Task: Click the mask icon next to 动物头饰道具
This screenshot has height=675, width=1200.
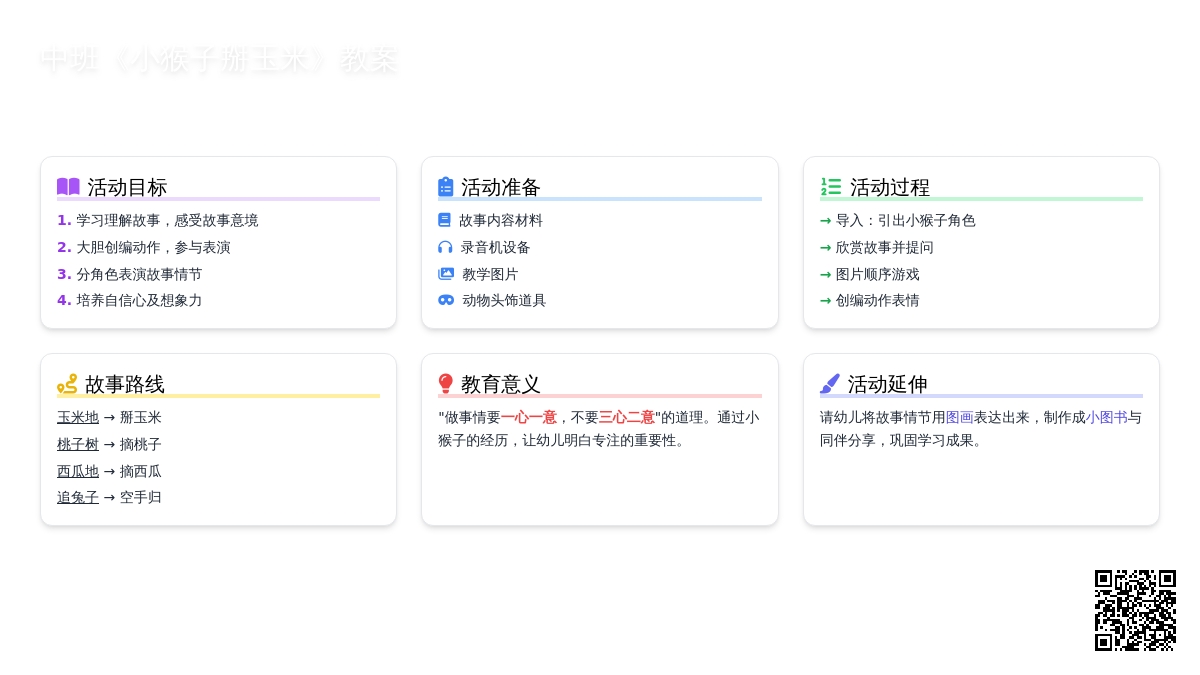Action: click(446, 300)
